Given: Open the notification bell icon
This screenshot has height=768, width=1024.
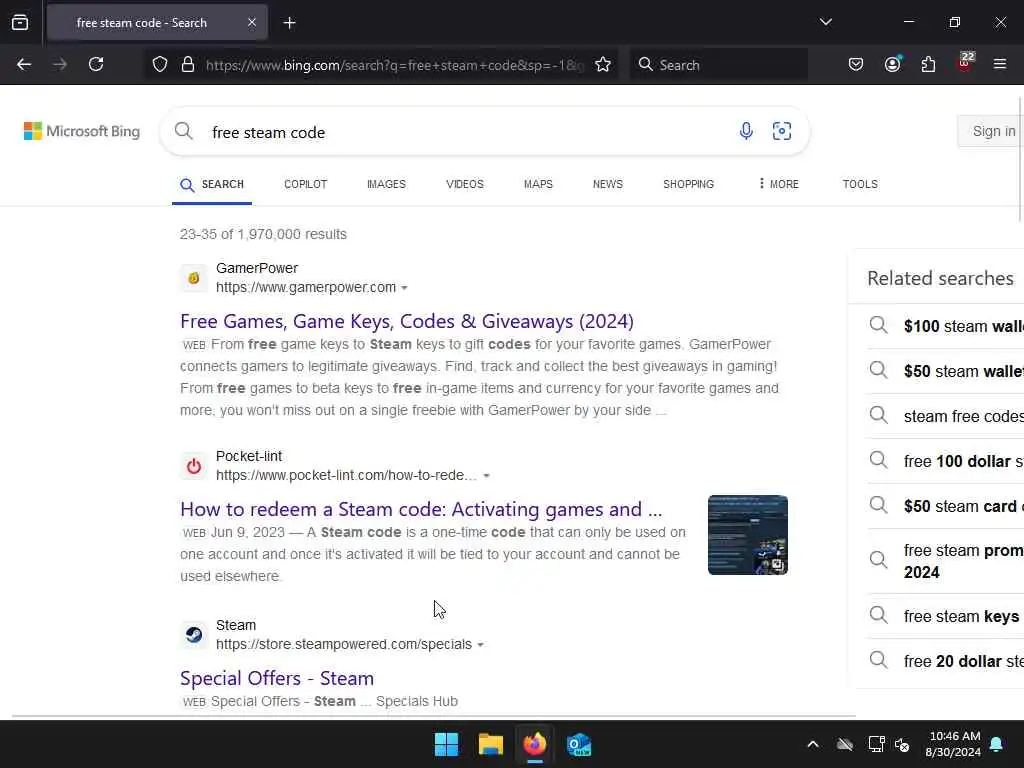Looking at the screenshot, I should [997, 744].
